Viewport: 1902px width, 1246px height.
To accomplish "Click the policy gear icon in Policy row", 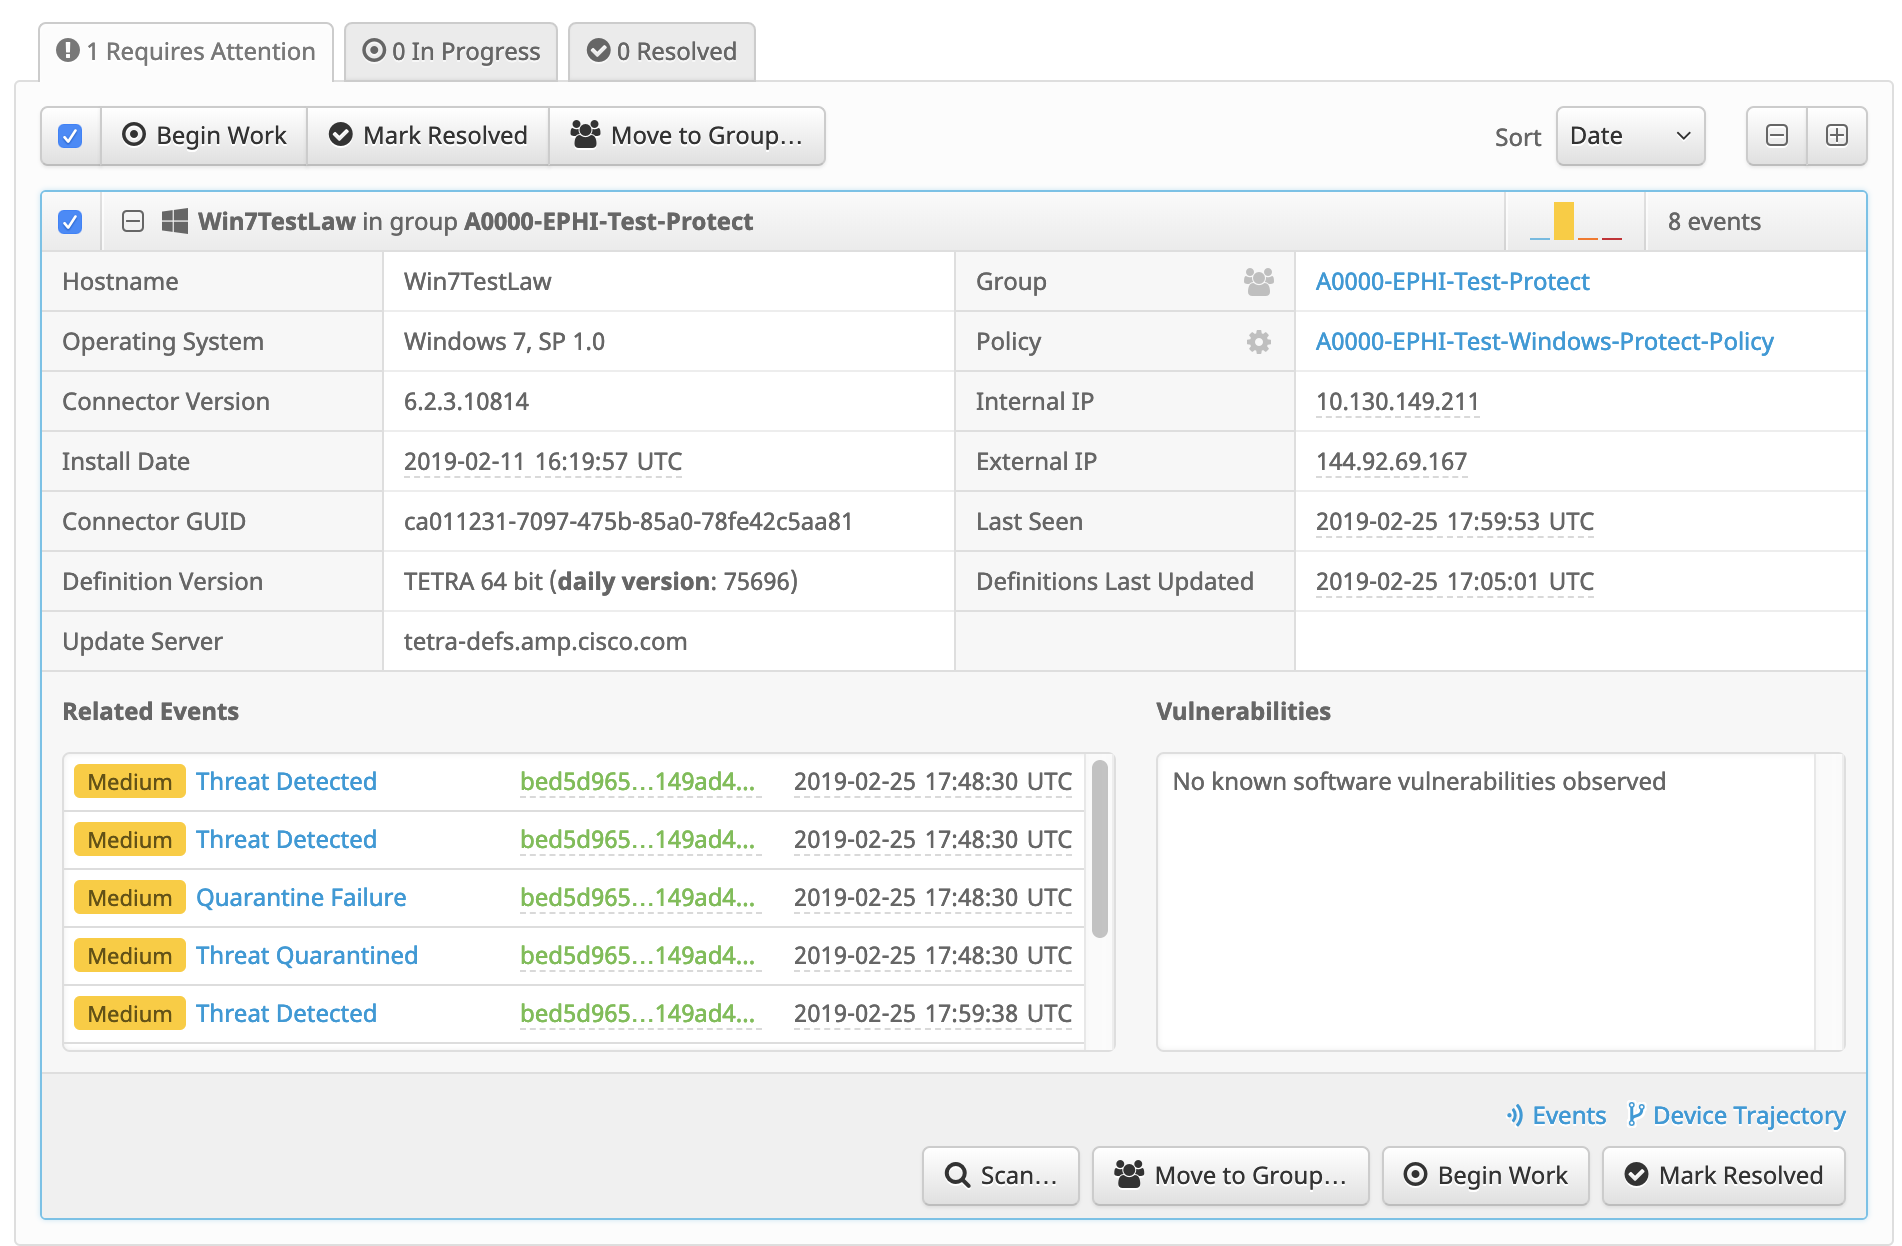I will [1259, 342].
